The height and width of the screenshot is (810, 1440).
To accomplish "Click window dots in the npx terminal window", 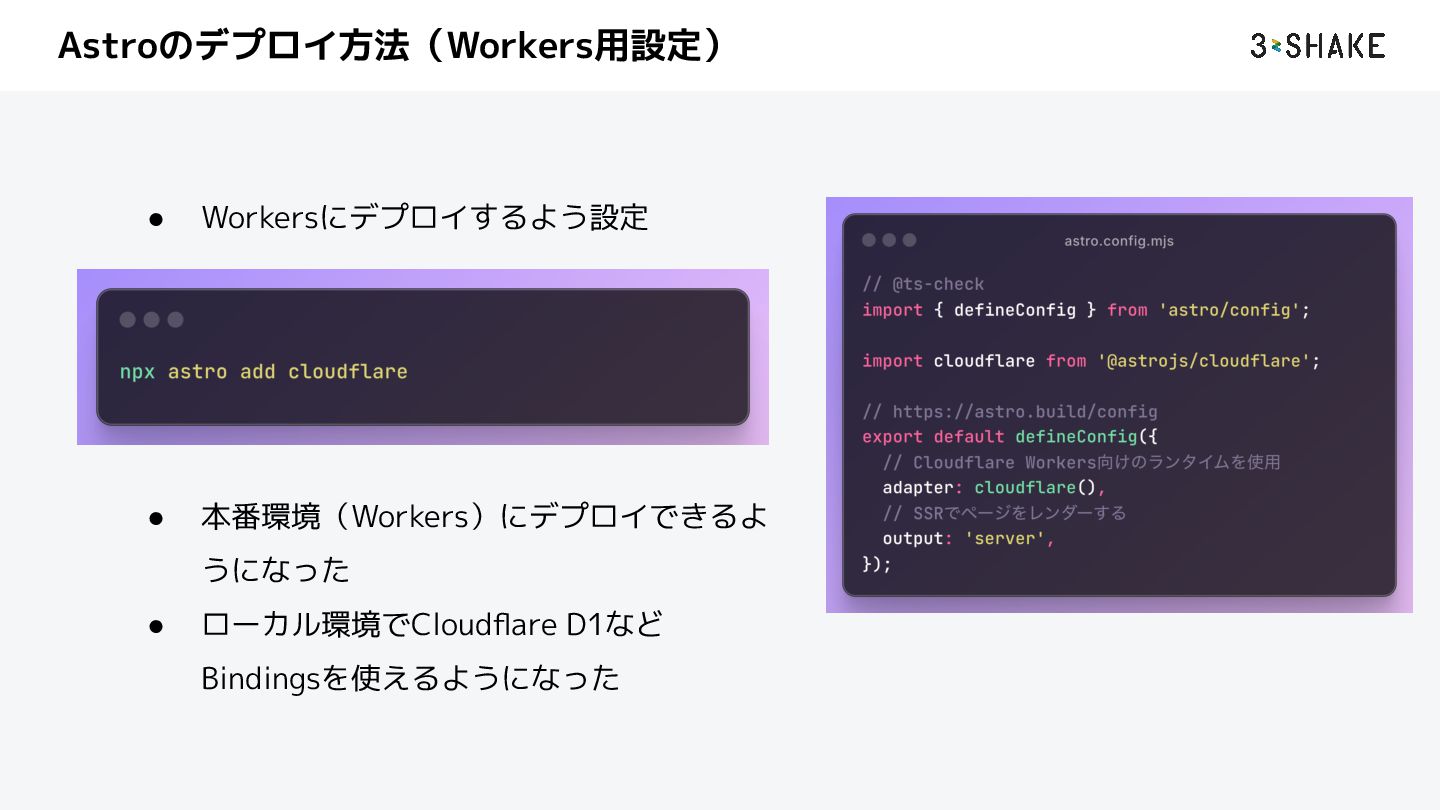I will [x=151, y=320].
